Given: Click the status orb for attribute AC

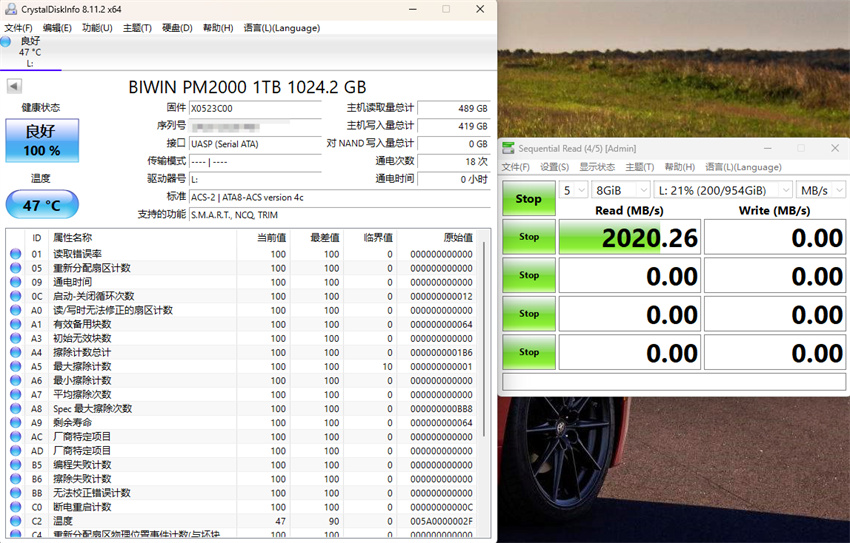Looking at the screenshot, I should click(x=16, y=437).
